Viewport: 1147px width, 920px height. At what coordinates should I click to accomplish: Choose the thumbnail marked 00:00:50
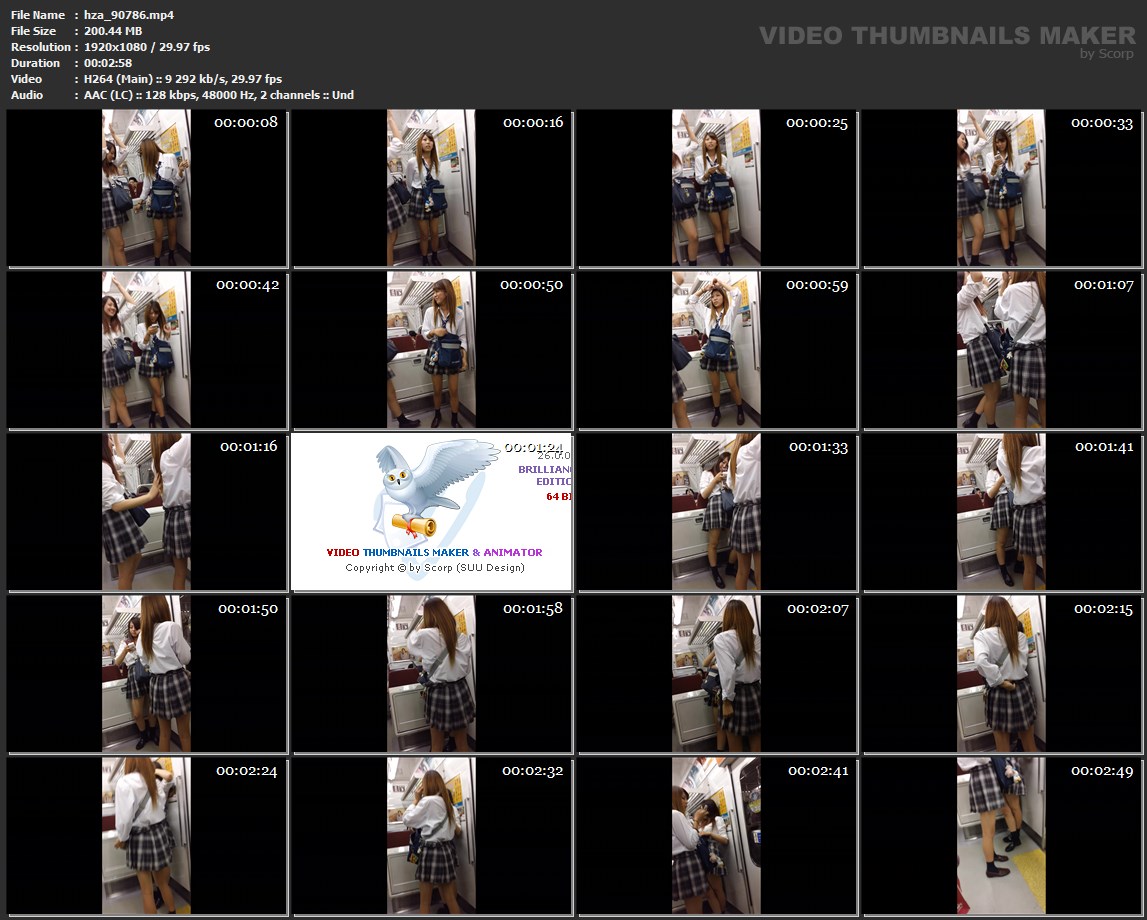click(x=432, y=350)
